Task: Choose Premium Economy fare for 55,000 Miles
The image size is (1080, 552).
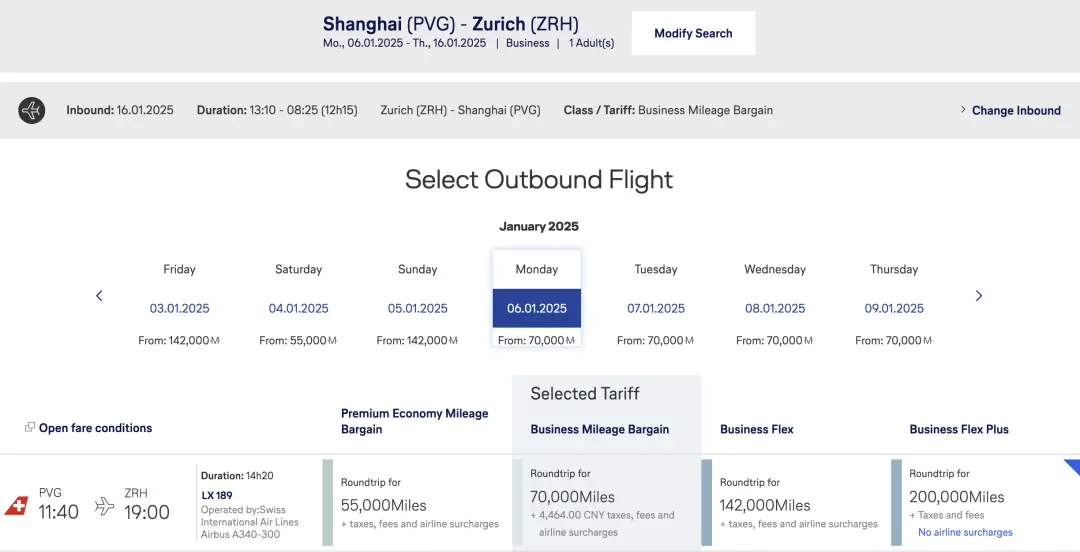Action: coord(417,502)
